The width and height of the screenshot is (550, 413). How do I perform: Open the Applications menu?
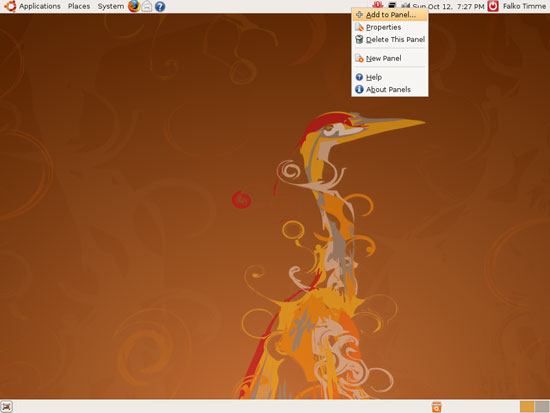point(40,6)
